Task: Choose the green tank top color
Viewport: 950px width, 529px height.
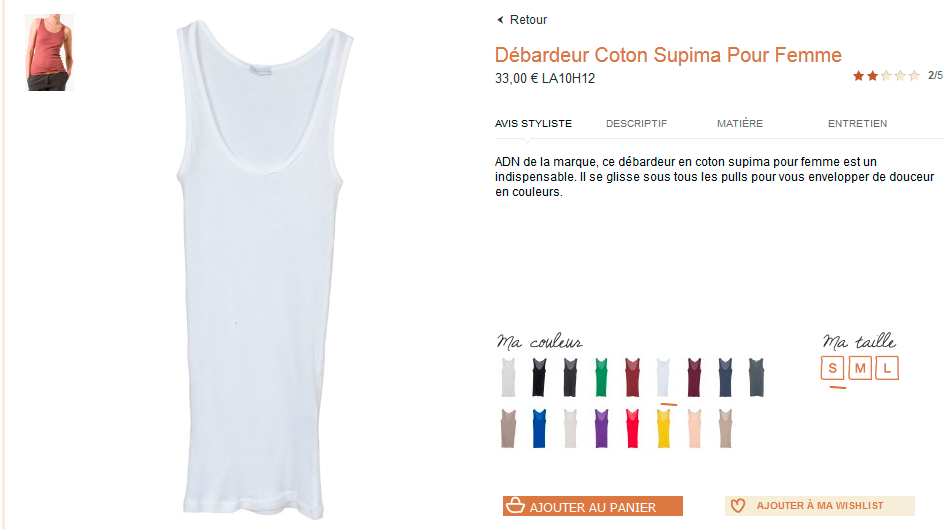Action: coord(601,378)
